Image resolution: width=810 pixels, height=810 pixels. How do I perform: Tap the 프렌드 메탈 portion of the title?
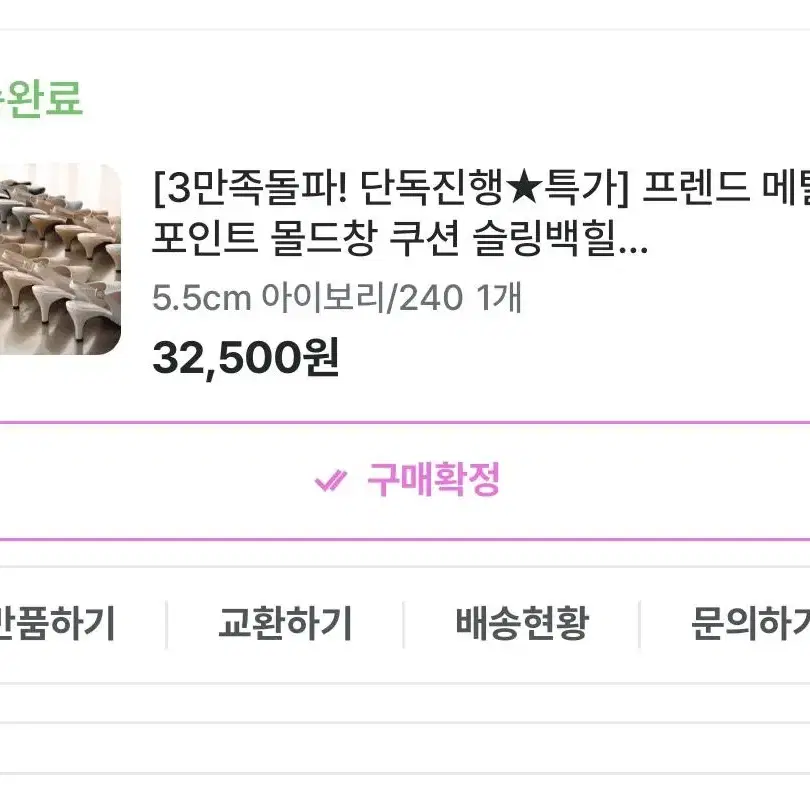click(726, 188)
